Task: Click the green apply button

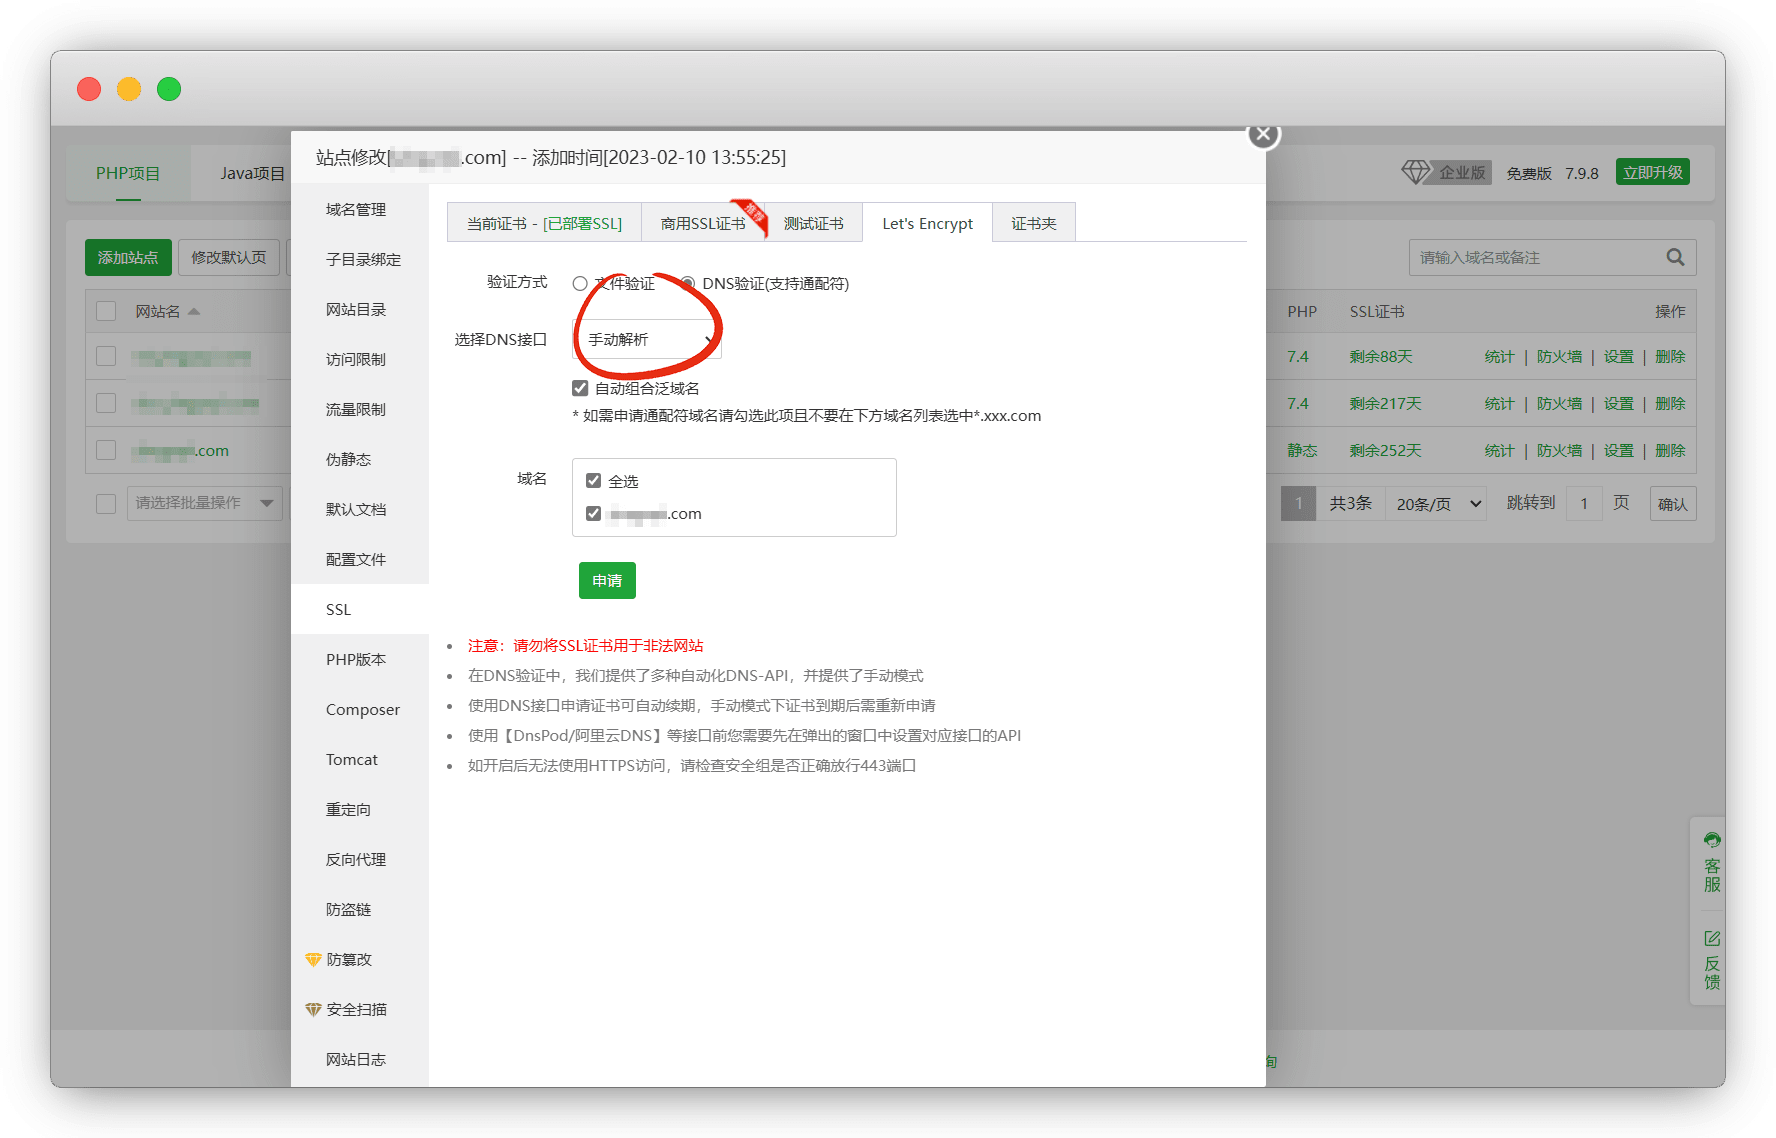Action: click(607, 581)
